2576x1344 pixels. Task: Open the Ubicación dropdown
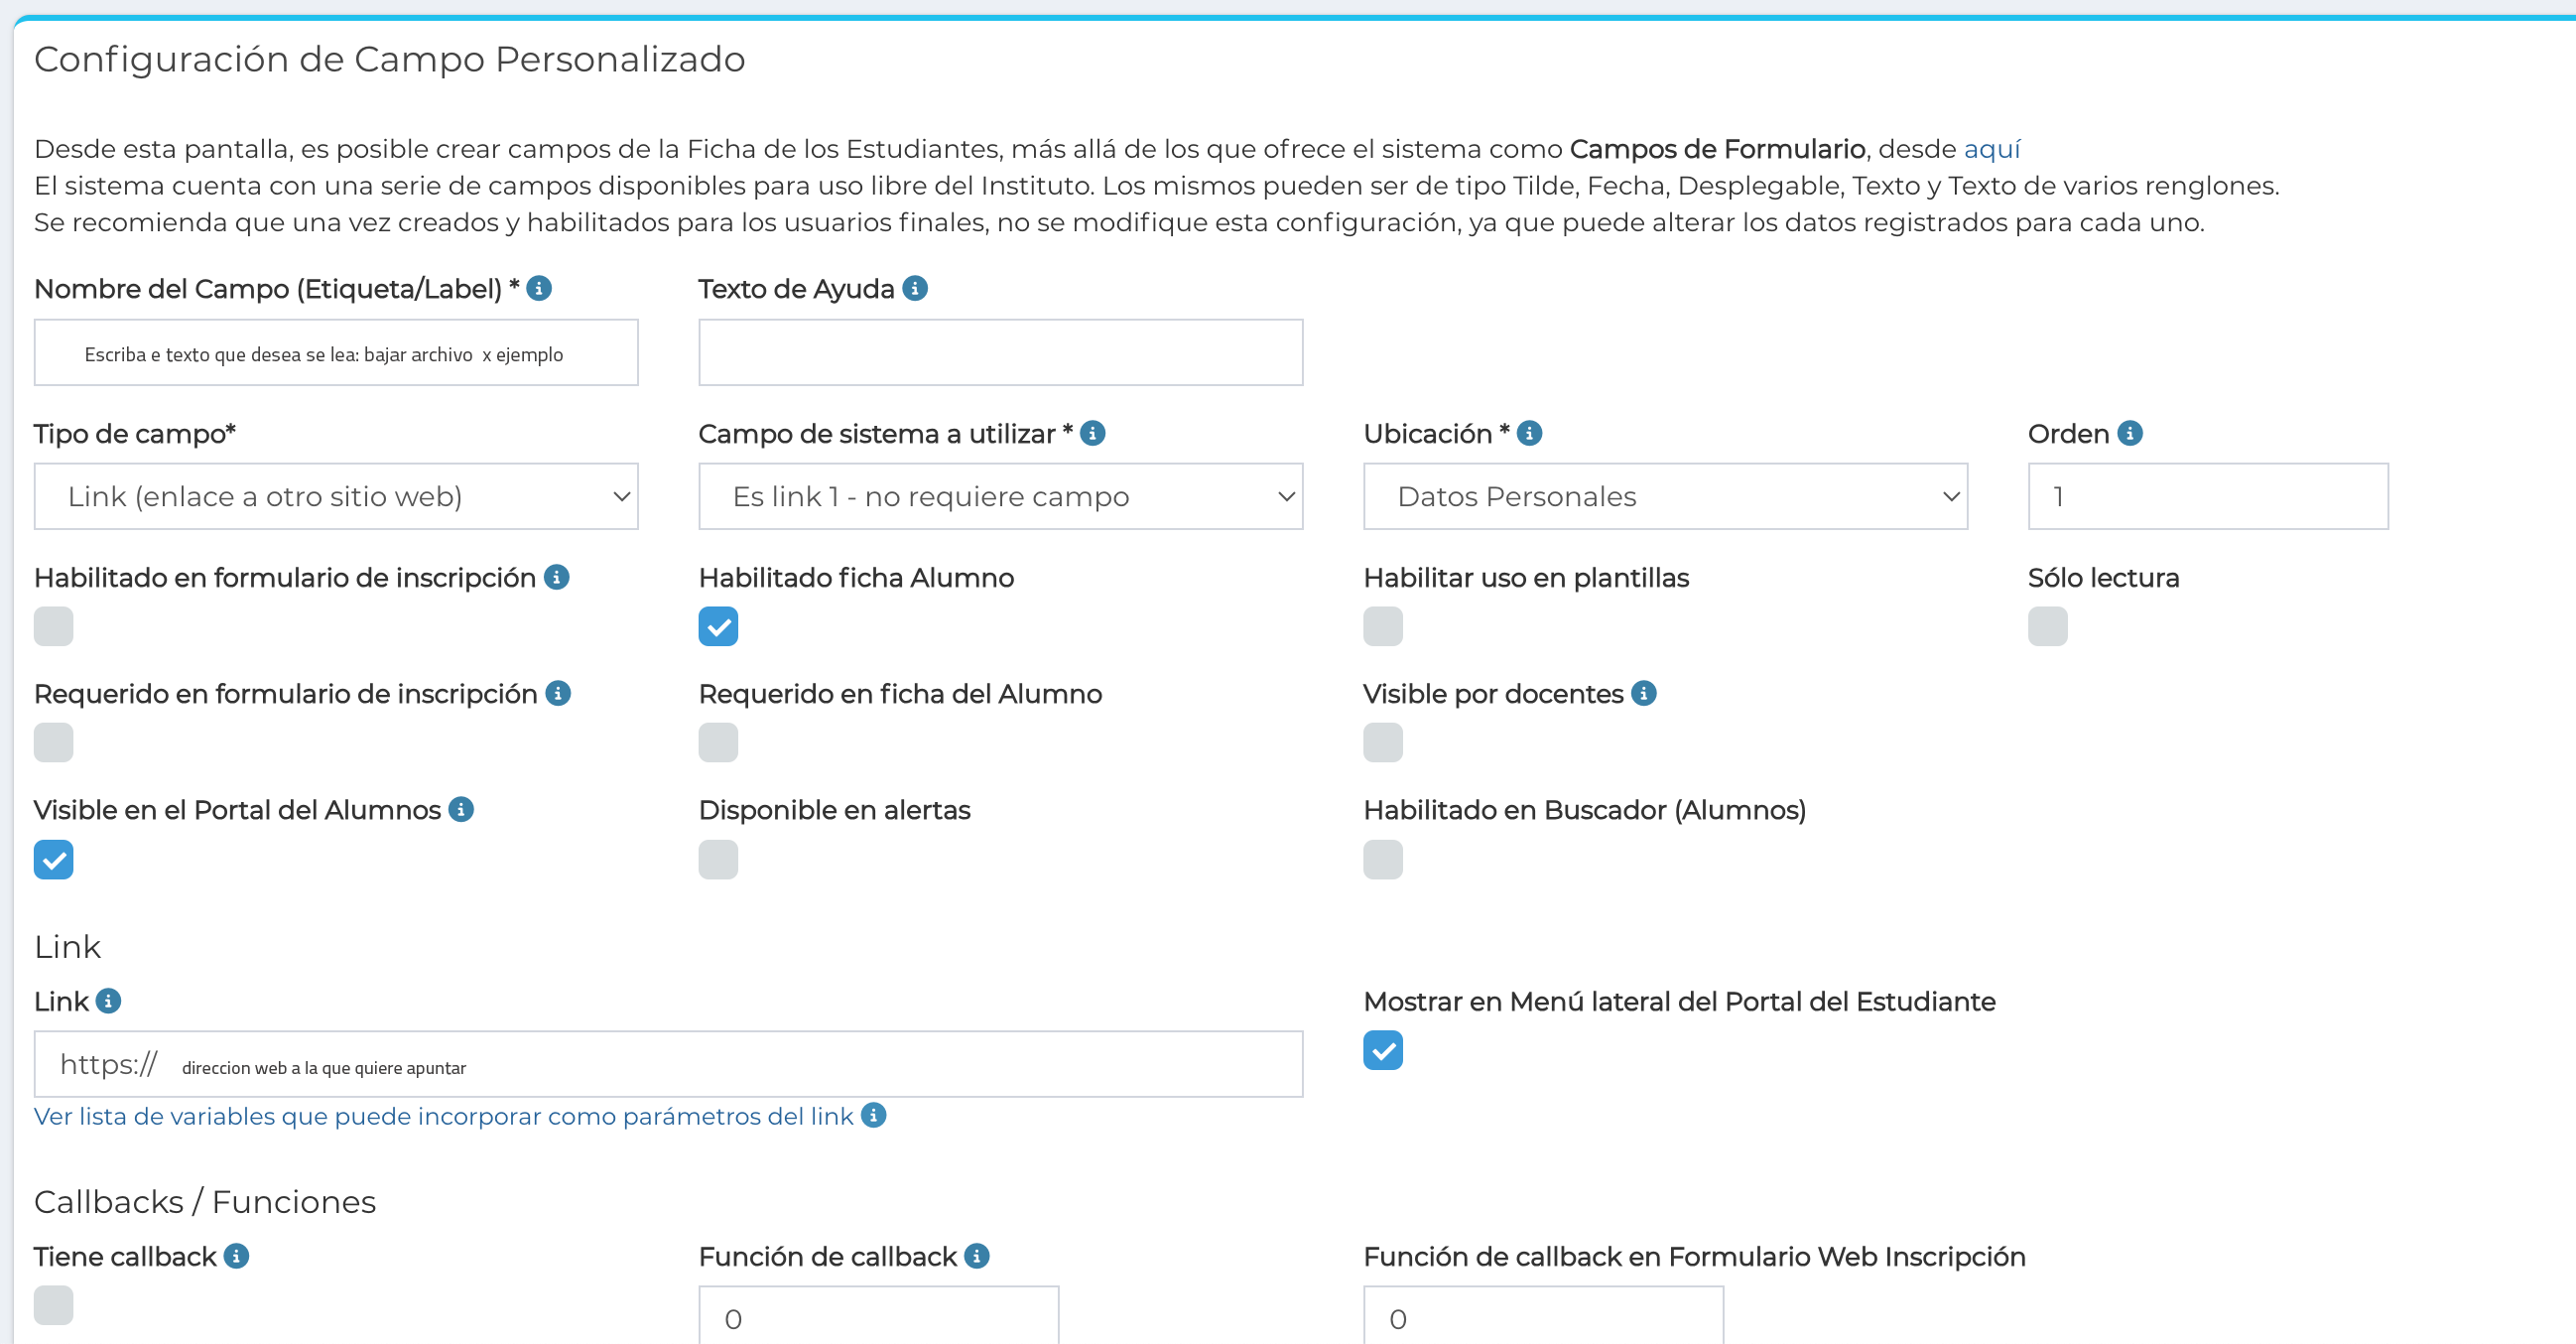1665,496
